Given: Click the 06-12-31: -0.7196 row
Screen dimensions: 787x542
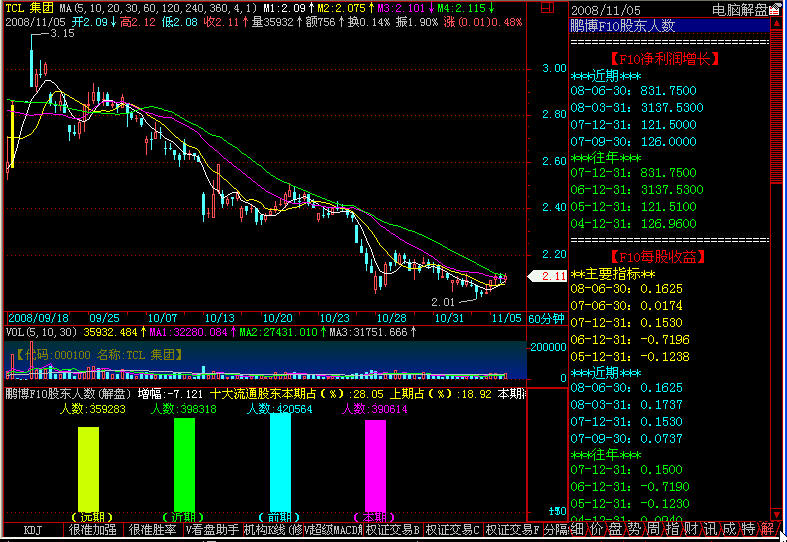Looking at the screenshot, I should [630, 340].
